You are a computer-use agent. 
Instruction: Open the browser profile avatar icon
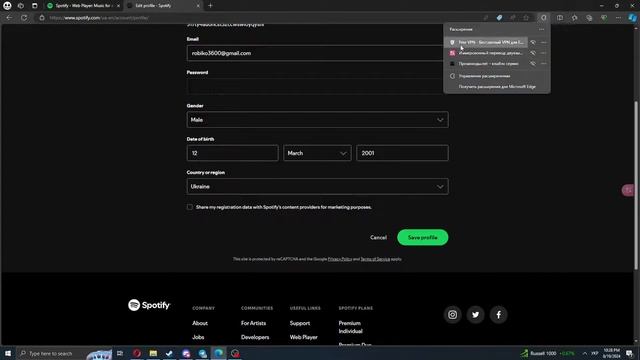tap(7, 6)
